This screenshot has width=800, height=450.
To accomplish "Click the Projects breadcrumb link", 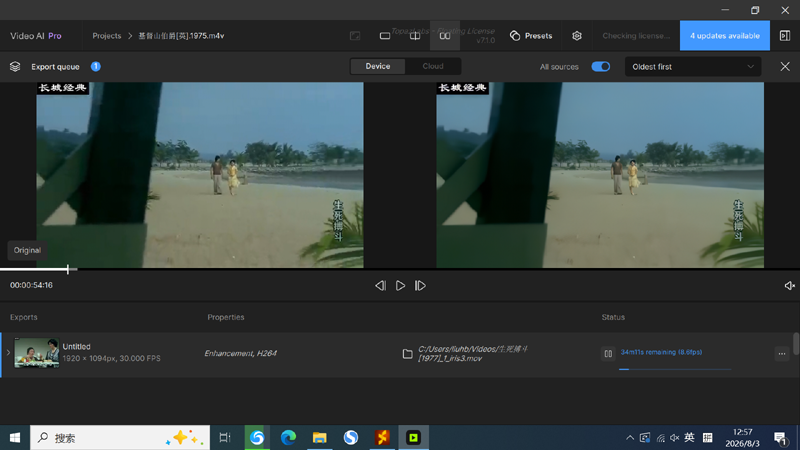I will point(107,36).
